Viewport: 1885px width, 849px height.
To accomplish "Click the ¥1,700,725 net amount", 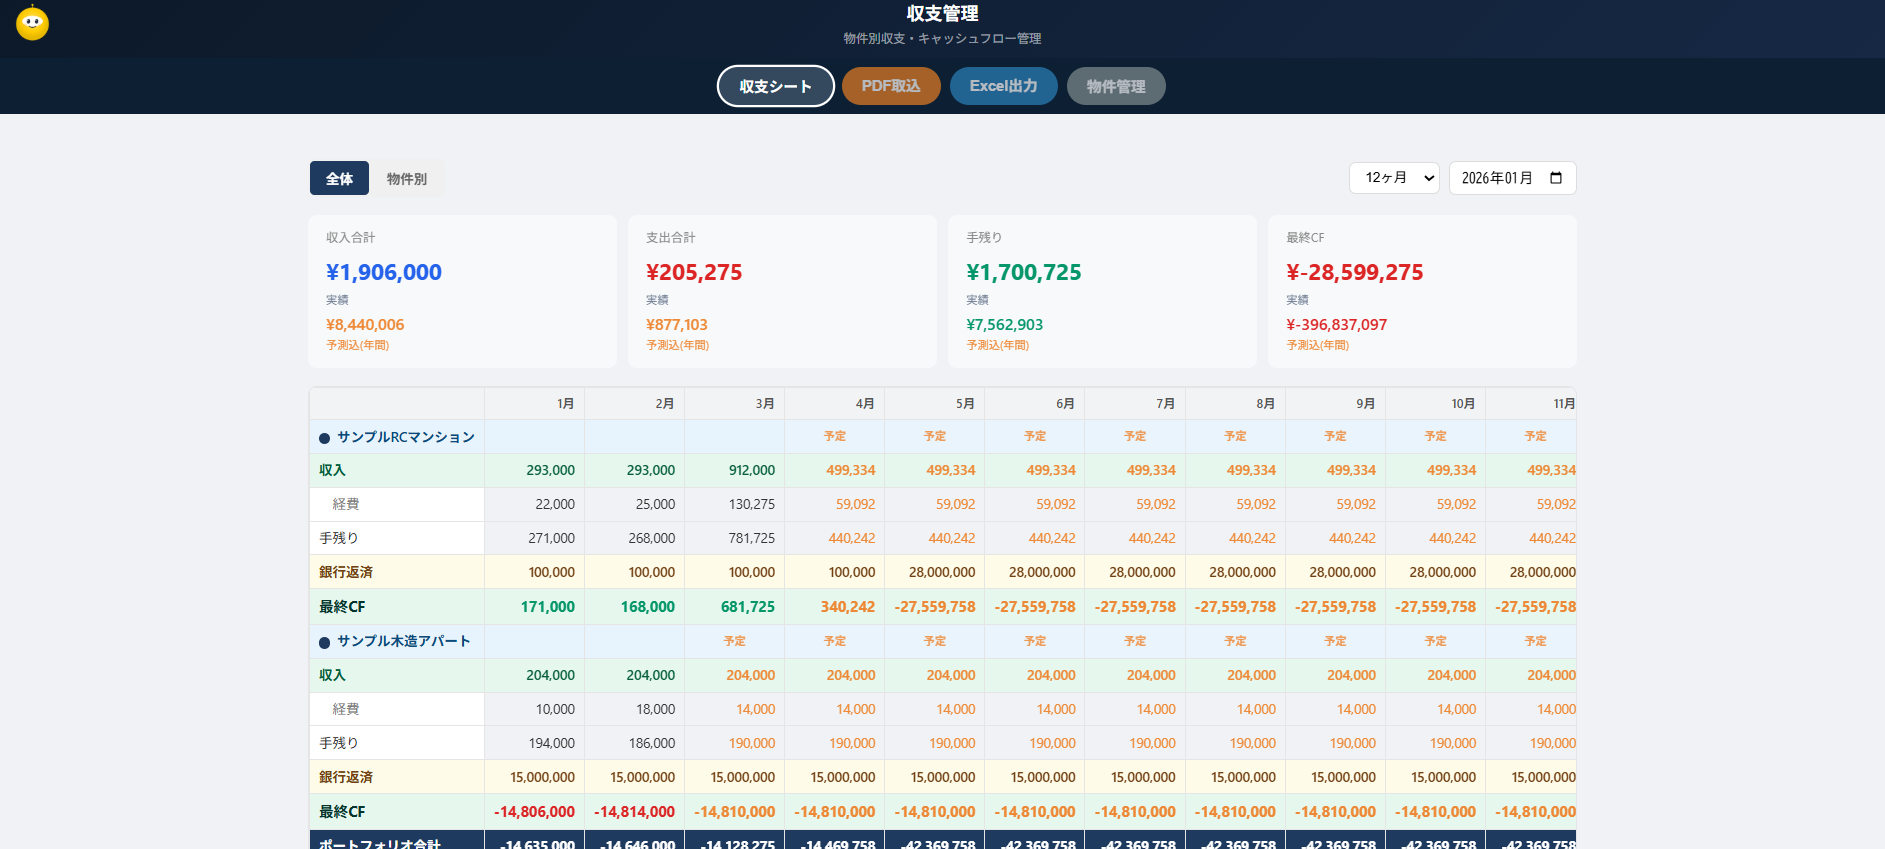I will click(1024, 272).
